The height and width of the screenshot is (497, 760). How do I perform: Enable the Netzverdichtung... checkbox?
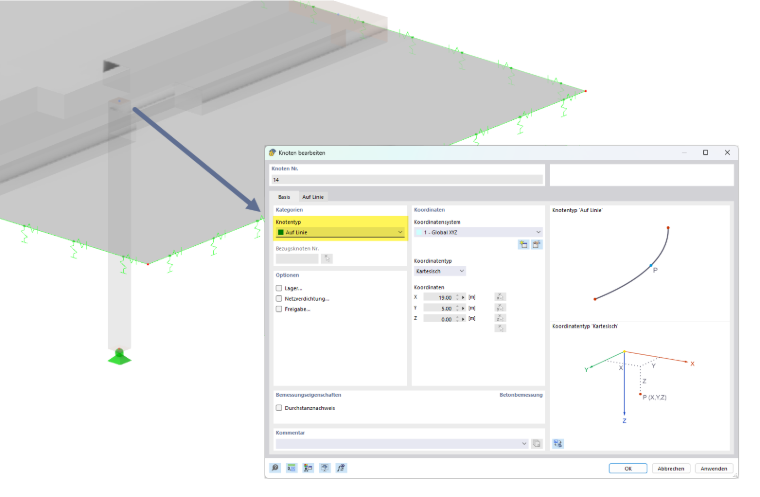point(279,299)
